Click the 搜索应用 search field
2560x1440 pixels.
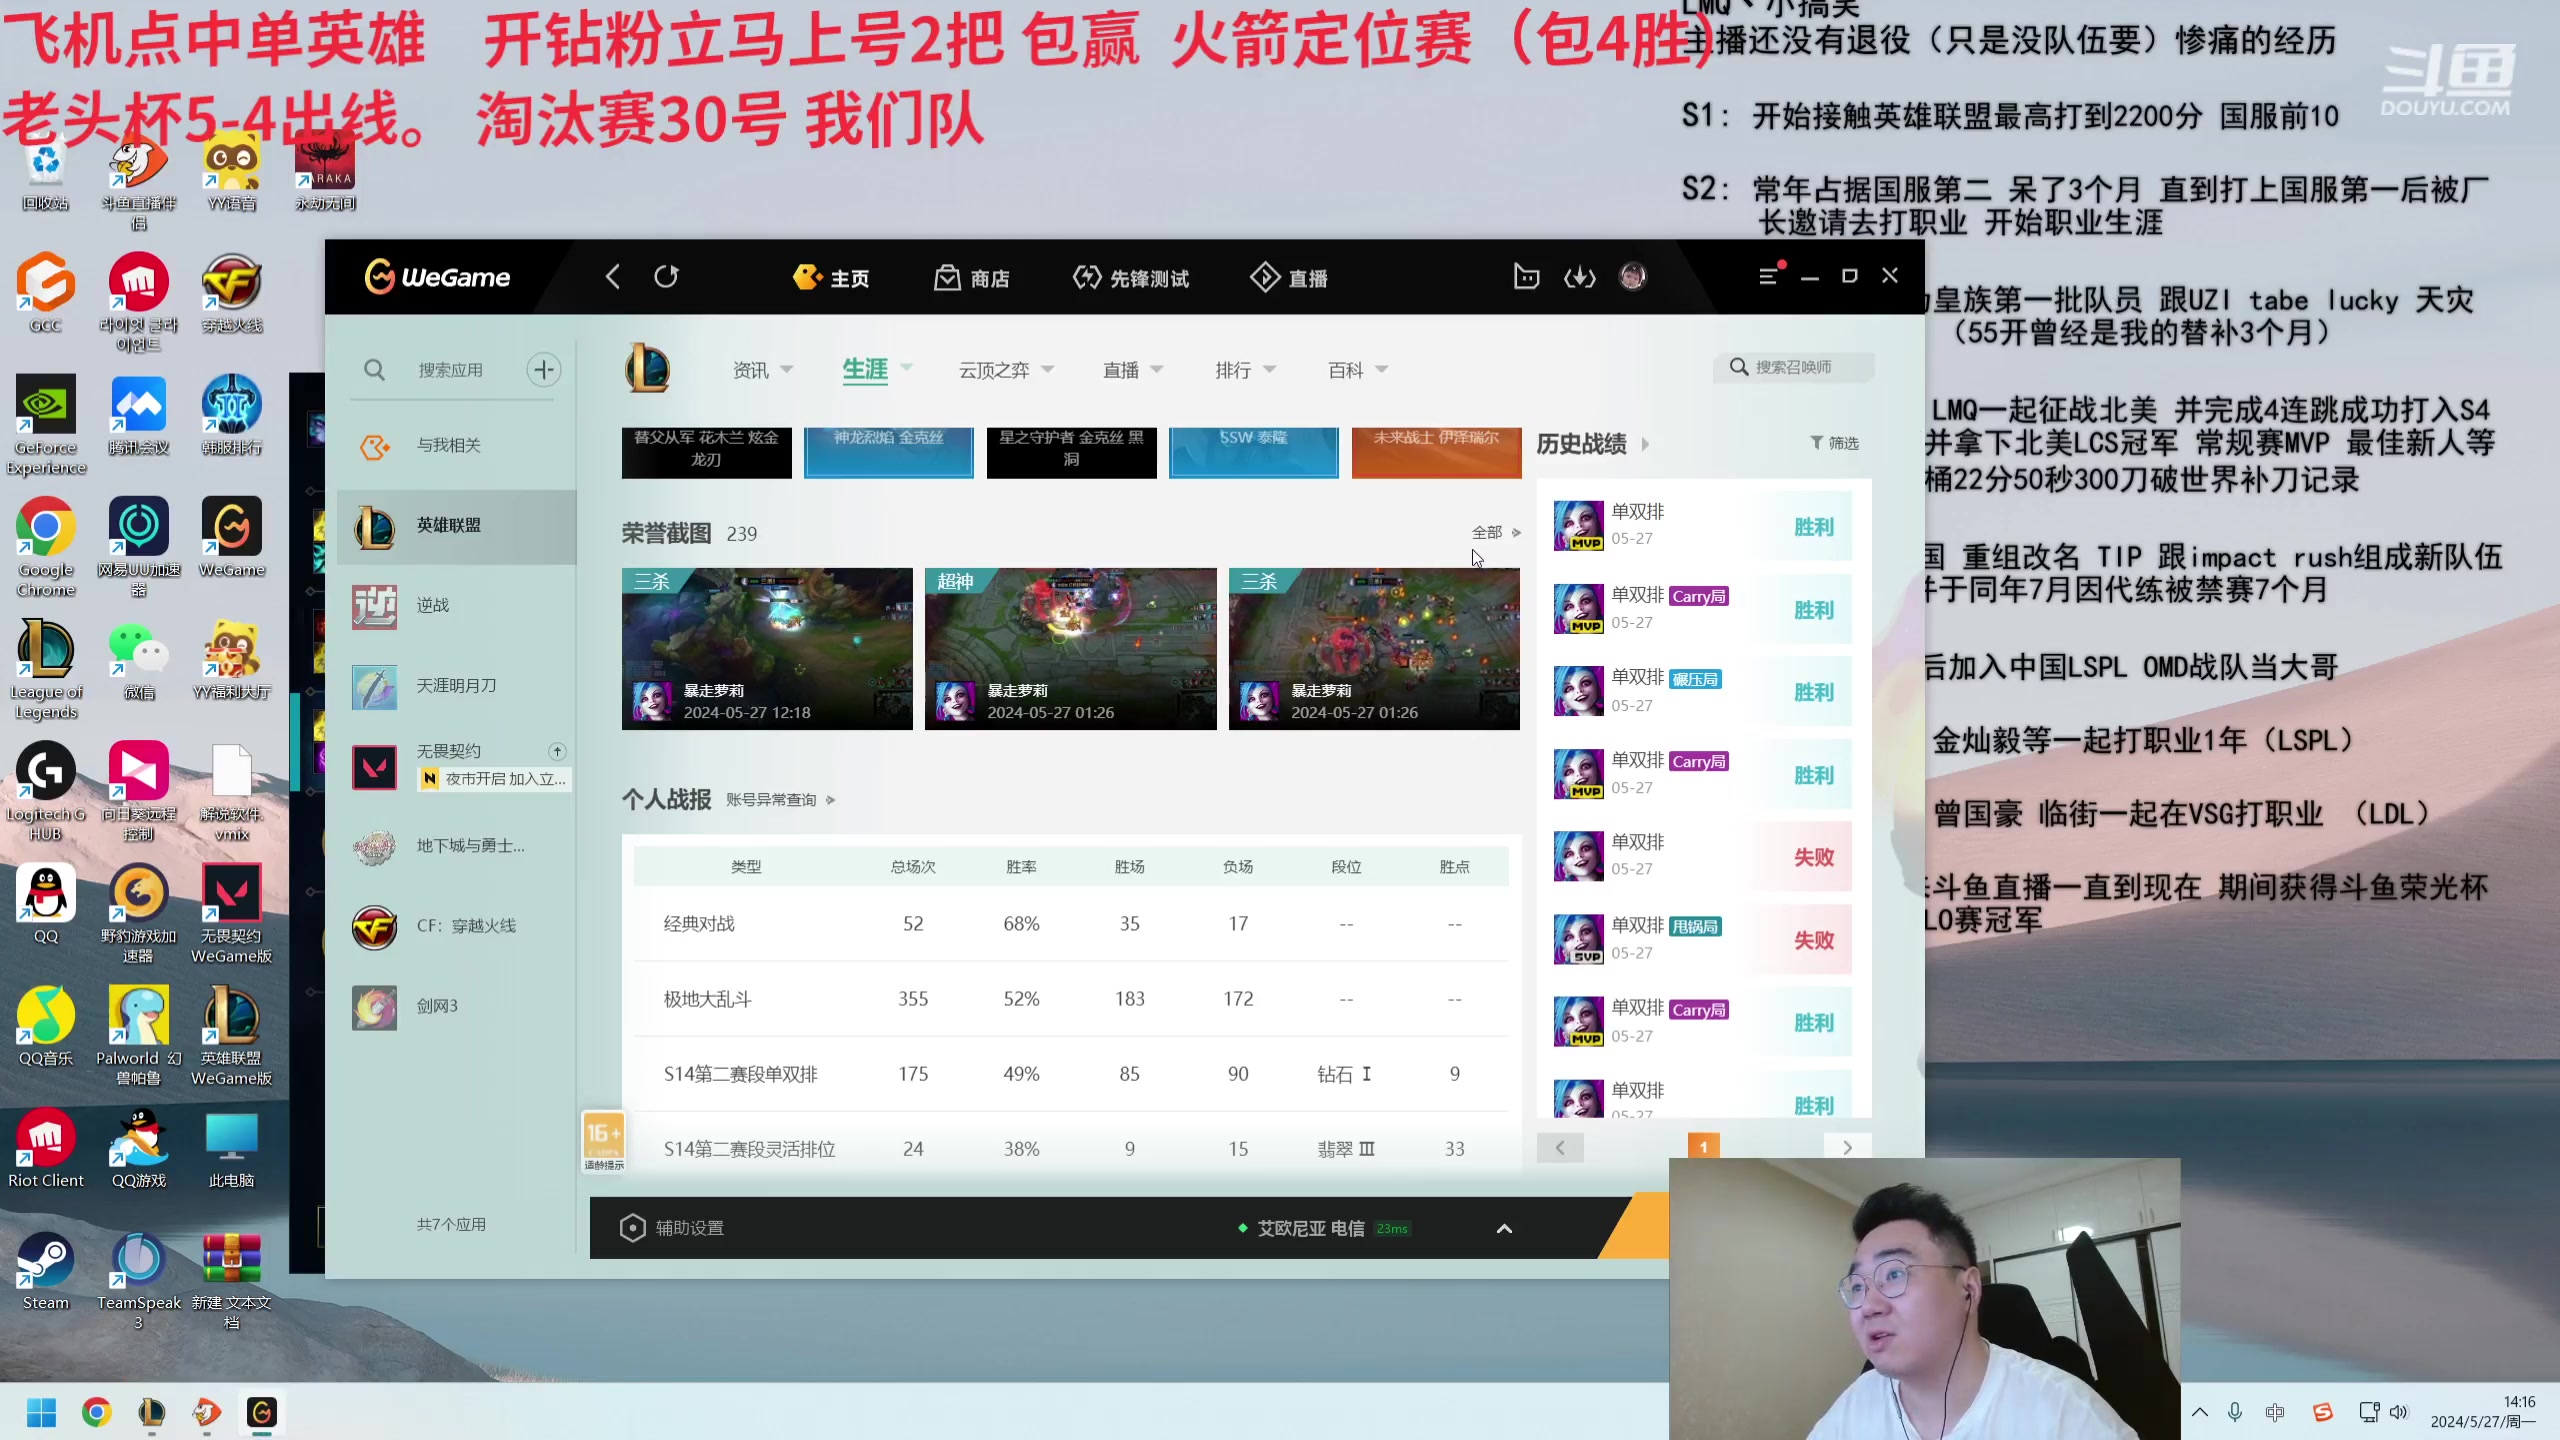coord(451,371)
